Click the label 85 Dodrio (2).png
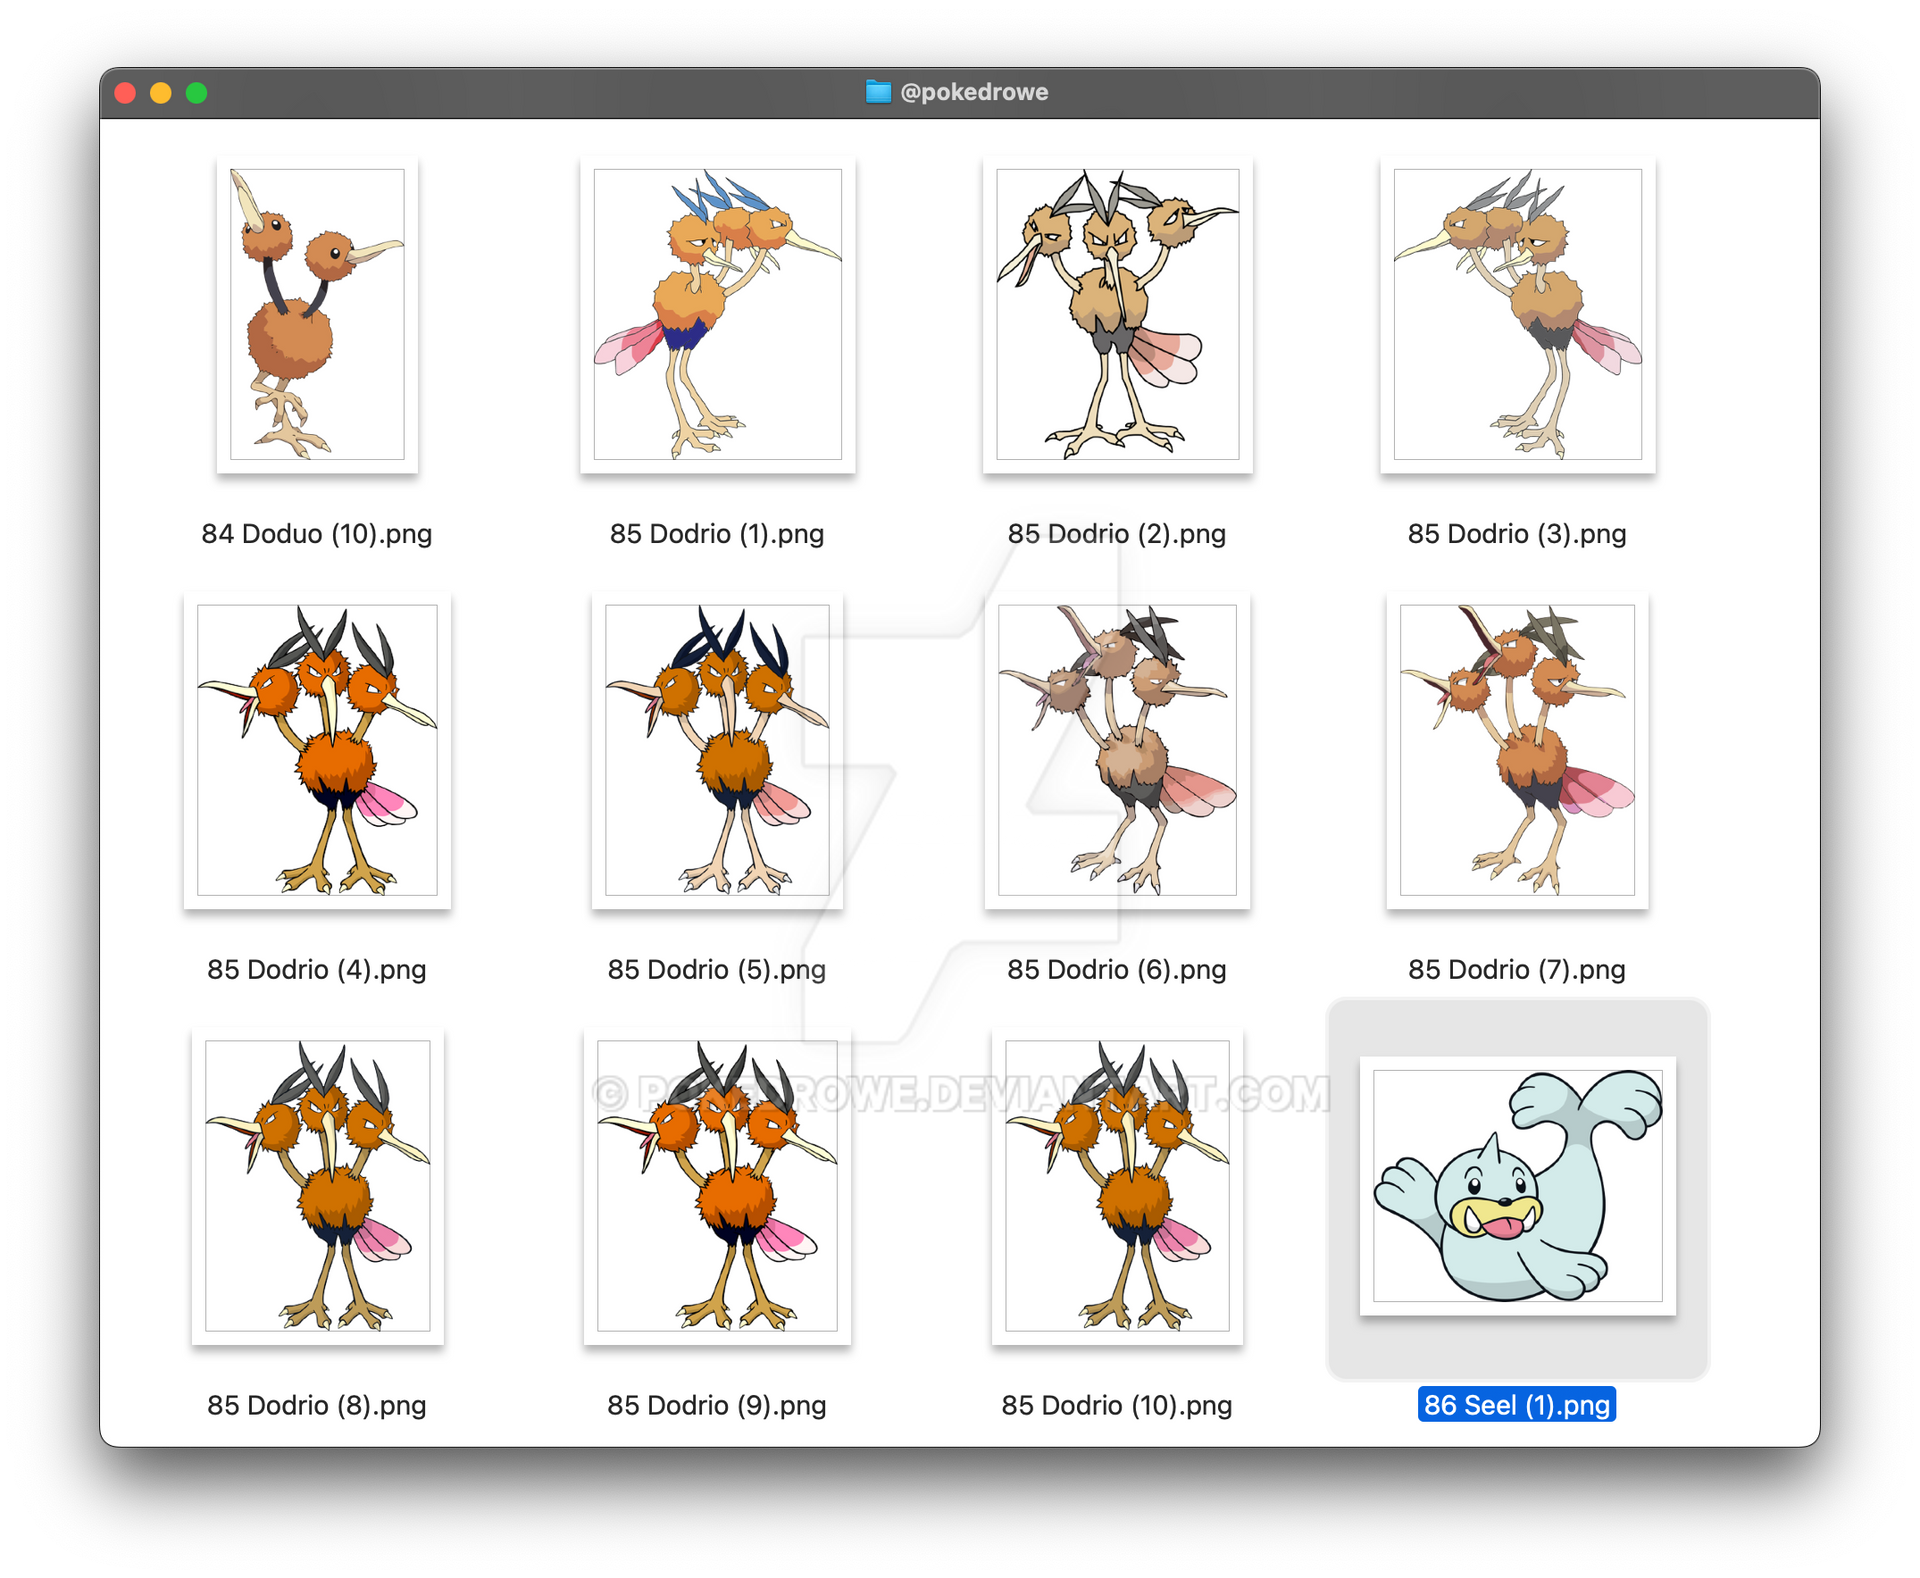 click(x=1117, y=533)
